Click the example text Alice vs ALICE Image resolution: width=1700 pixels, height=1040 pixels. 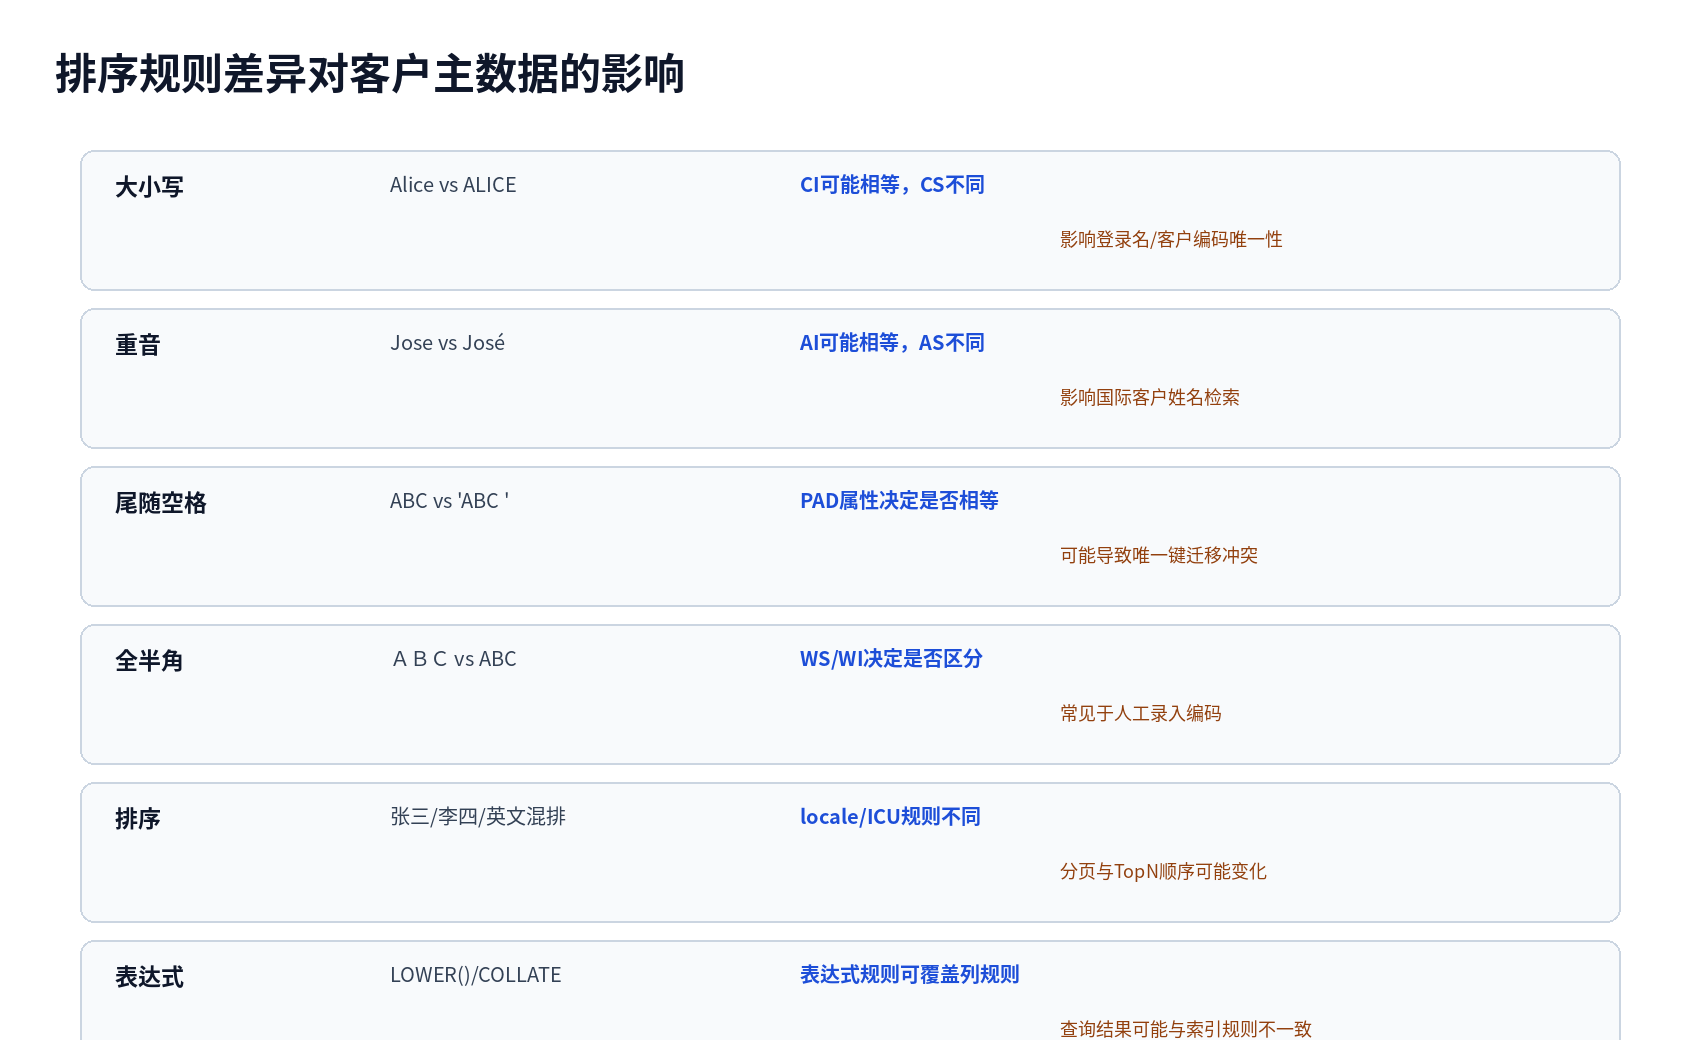(x=453, y=185)
